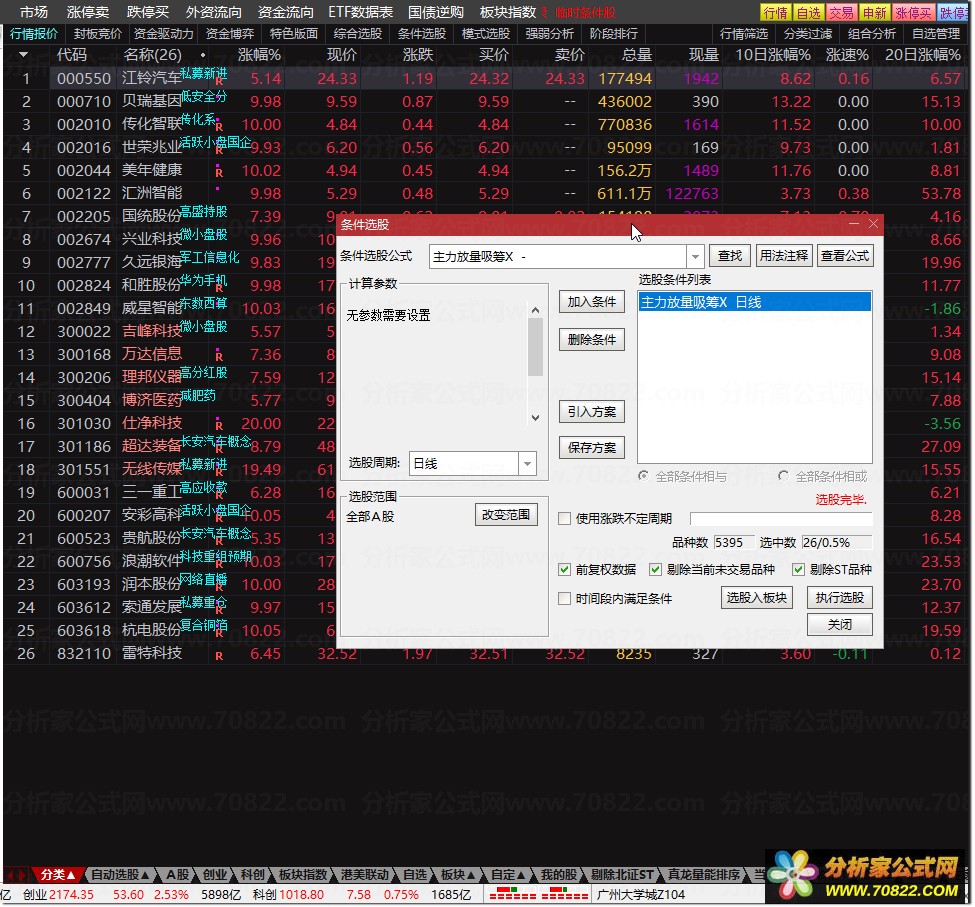
Task: Click the 行情 yellow toolbar button
Action: (775, 12)
